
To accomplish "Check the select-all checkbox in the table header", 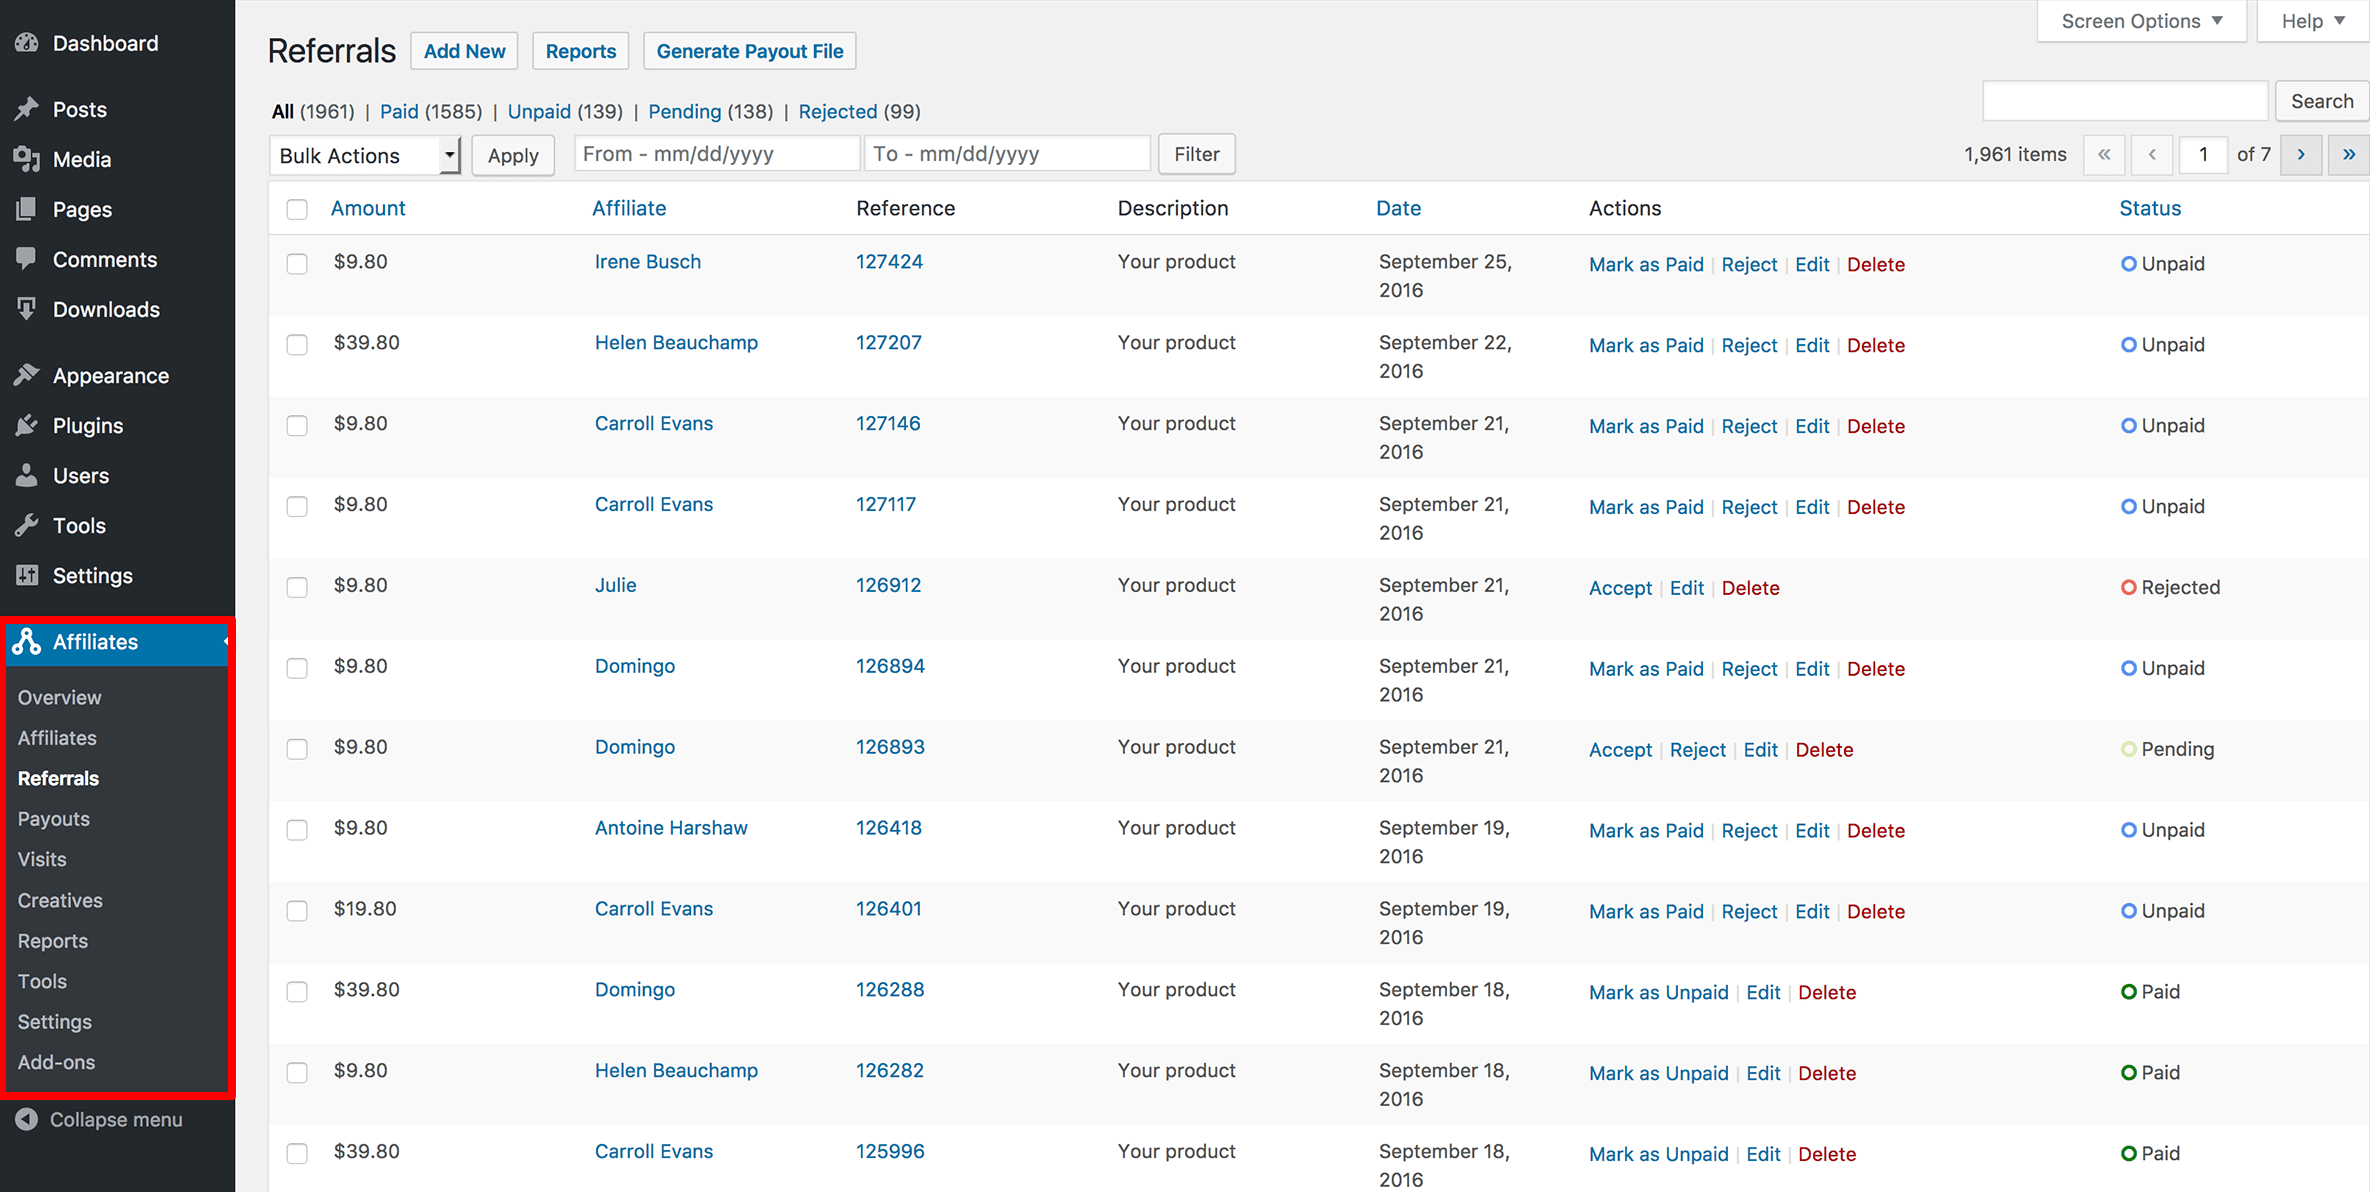I will coord(297,209).
